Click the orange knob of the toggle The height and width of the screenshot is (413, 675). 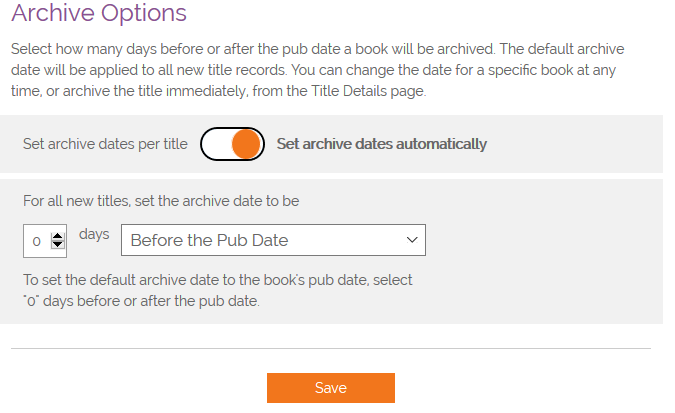pos(247,144)
